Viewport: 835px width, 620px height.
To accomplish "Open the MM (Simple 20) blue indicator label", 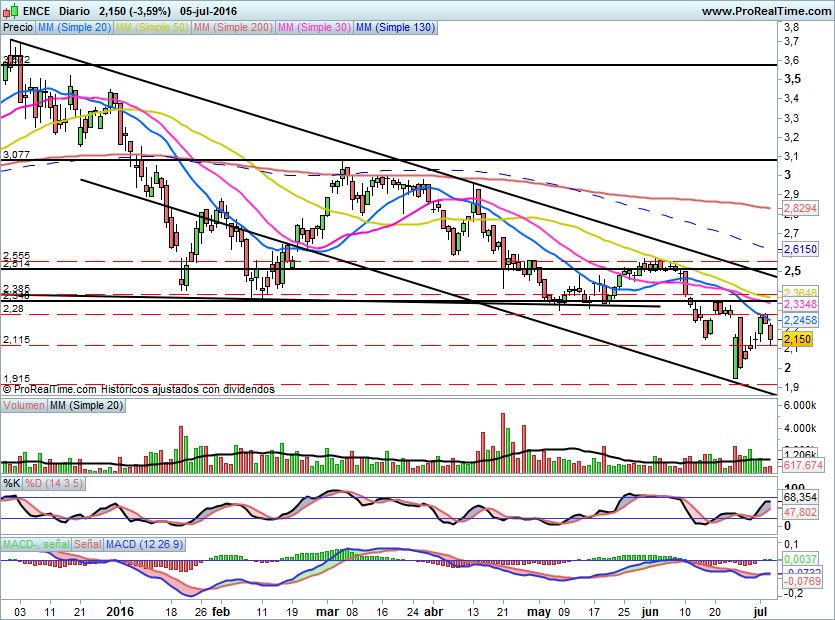I will [74, 27].
